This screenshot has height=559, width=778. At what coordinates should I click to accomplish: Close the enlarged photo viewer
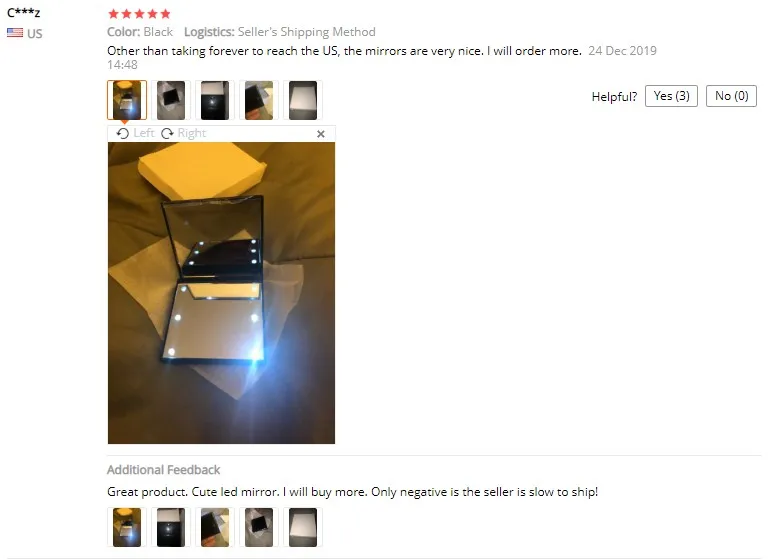click(321, 134)
